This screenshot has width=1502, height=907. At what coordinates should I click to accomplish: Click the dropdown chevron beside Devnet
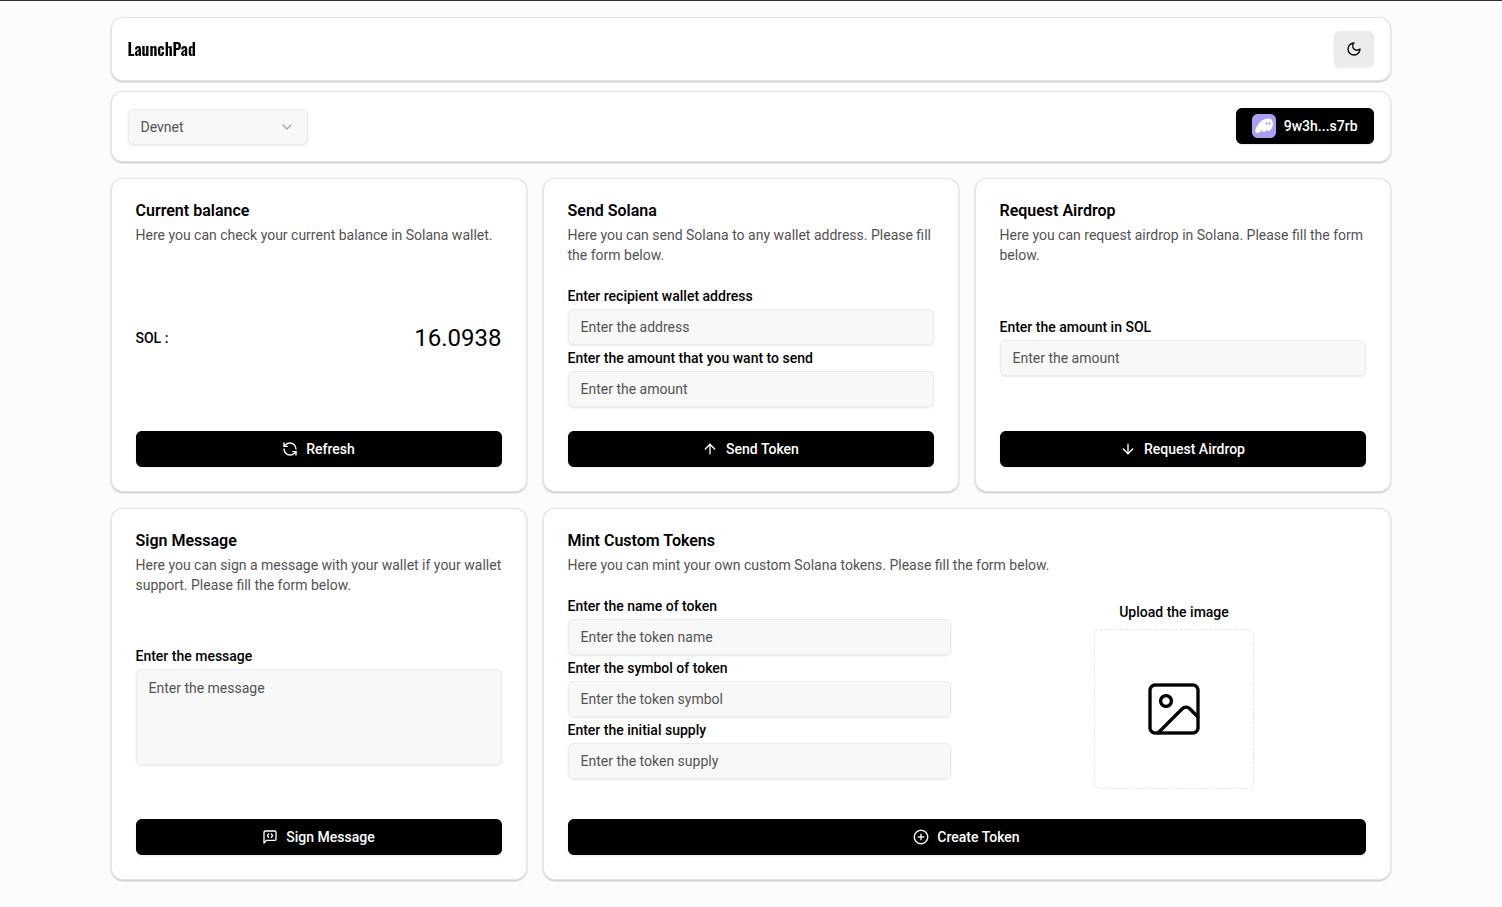coord(287,127)
